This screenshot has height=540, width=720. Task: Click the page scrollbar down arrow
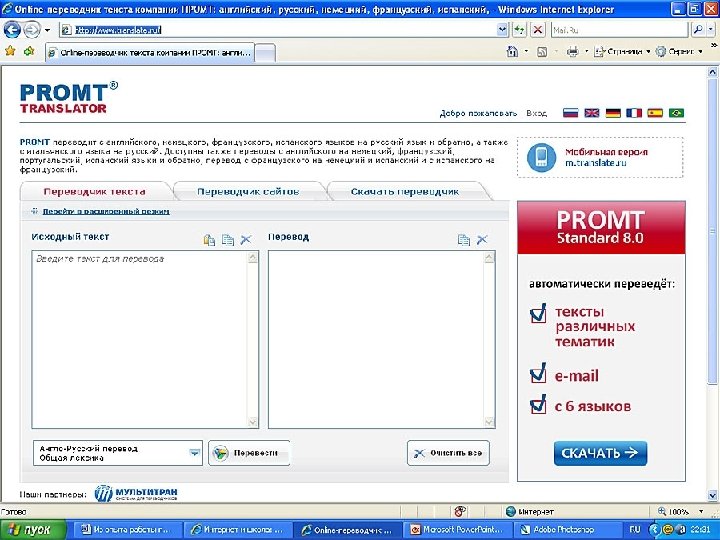coord(712,495)
